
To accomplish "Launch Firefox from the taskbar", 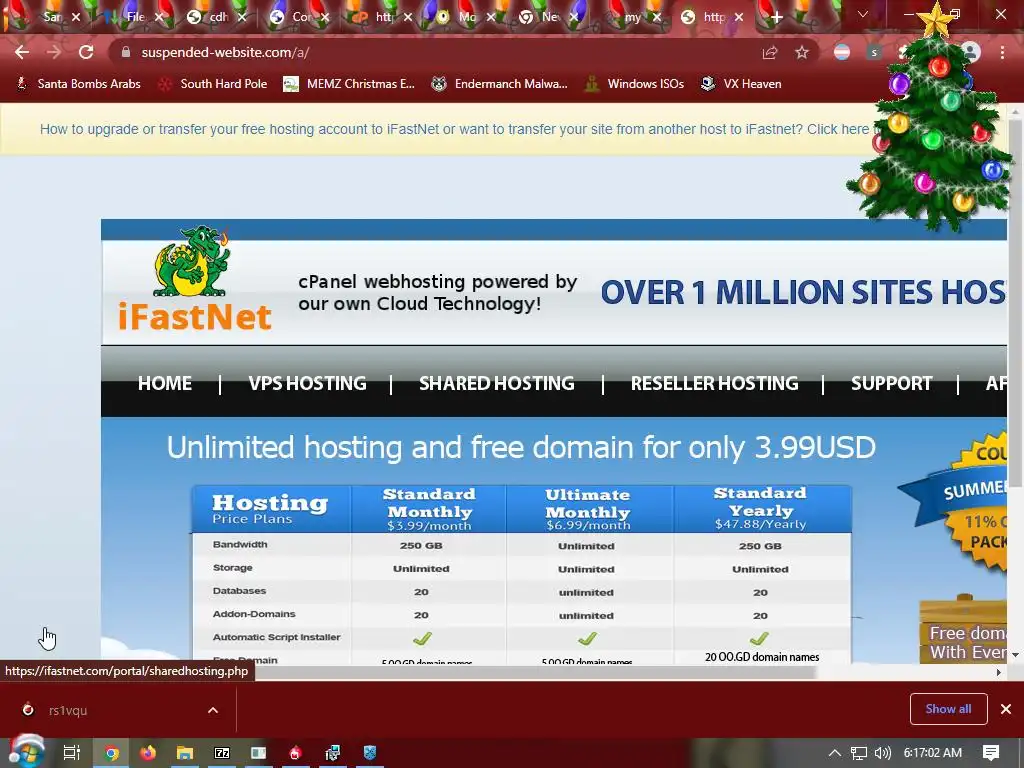I will tap(148, 753).
